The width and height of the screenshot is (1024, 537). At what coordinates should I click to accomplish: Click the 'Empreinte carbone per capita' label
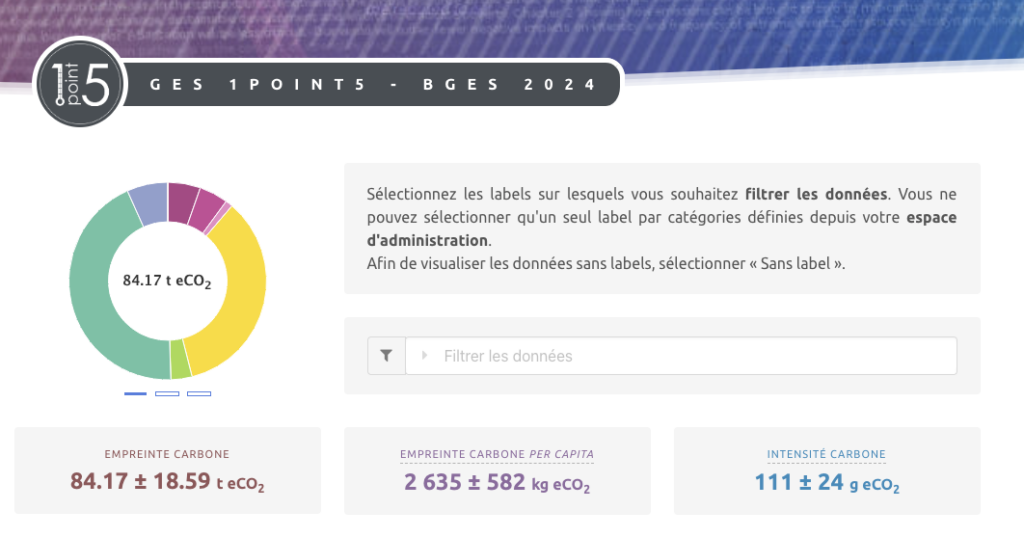coord(497,454)
